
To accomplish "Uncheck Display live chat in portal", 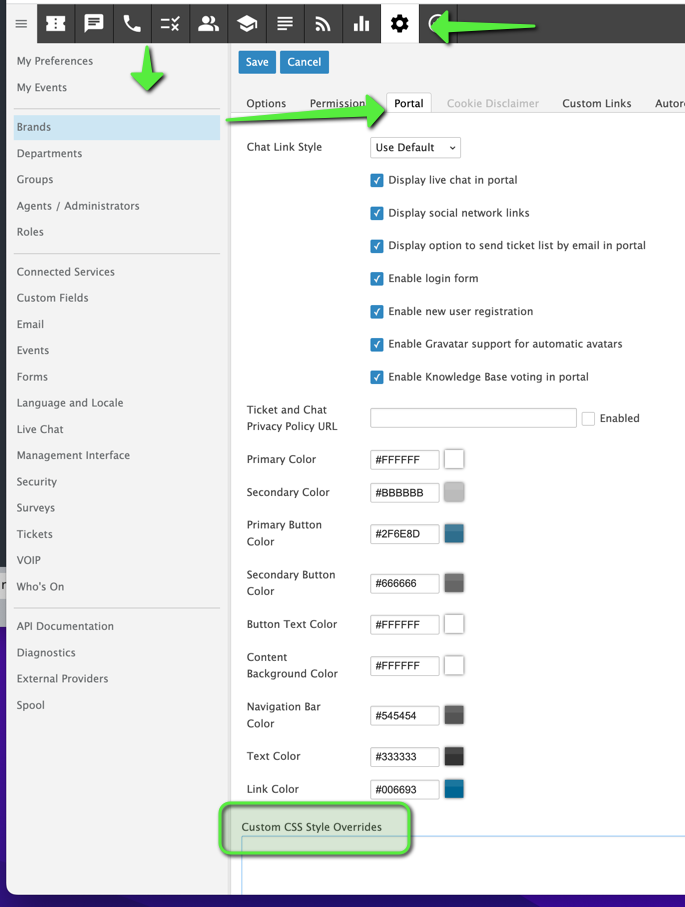I will coord(377,181).
